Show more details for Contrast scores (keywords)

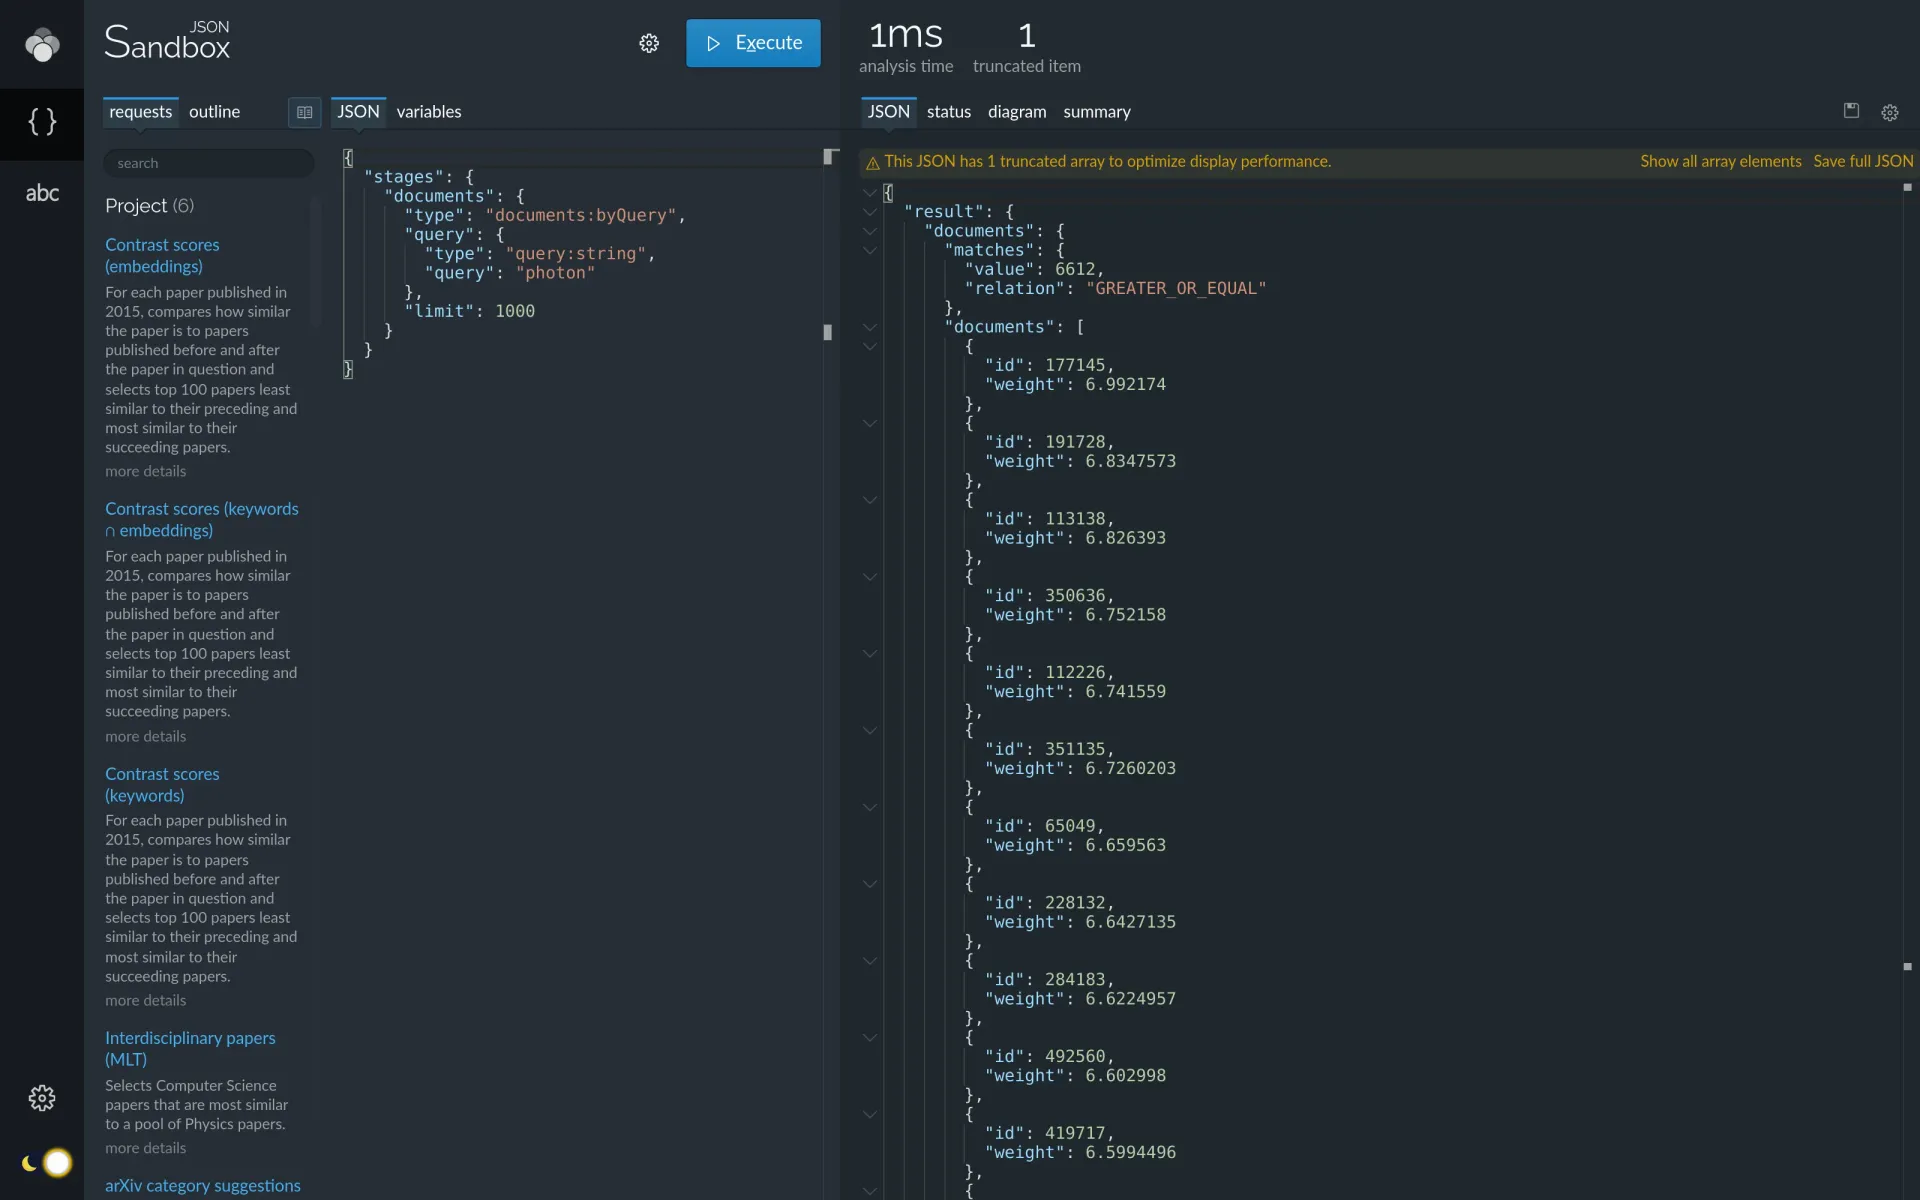tap(145, 1001)
